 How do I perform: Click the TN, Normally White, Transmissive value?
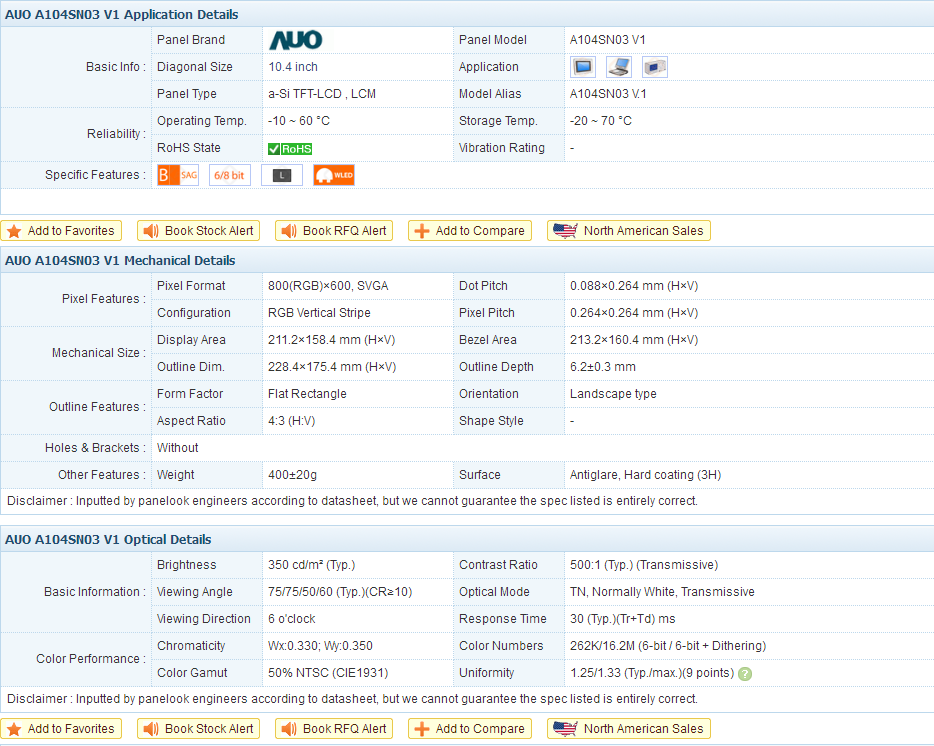point(662,592)
